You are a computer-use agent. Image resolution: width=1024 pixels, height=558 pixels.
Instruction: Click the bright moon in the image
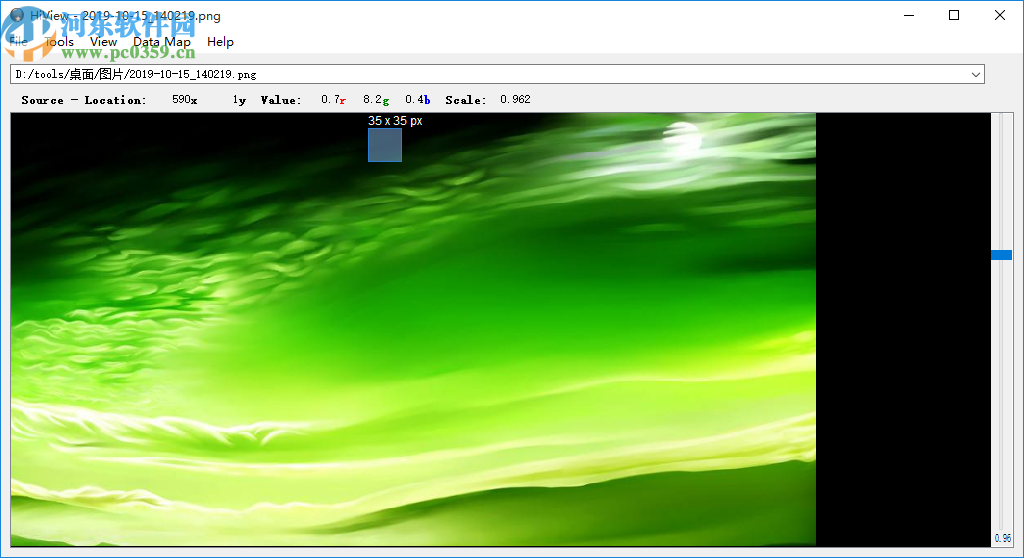(682, 138)
